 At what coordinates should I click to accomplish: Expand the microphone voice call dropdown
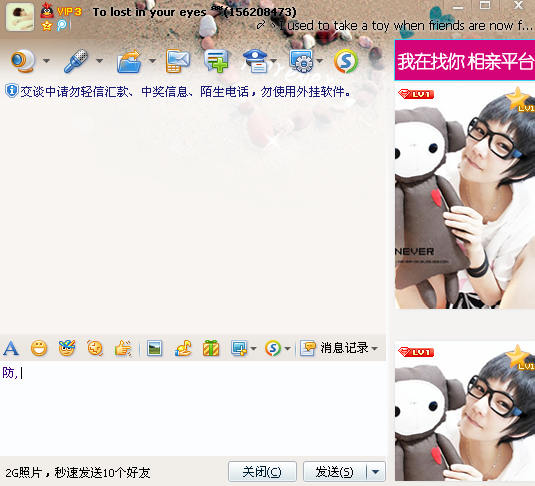click(x=99, y=61)
